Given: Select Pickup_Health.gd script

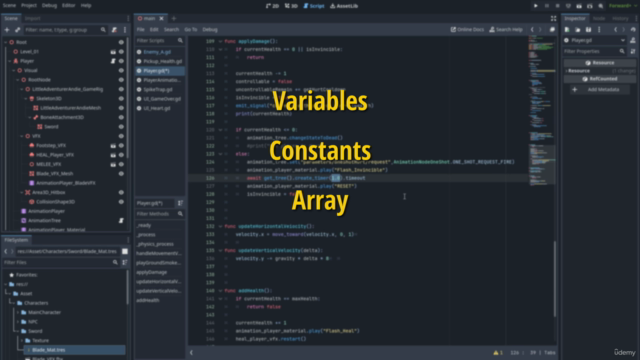Looking at the screenshot, I should click(x=160, y=61).
